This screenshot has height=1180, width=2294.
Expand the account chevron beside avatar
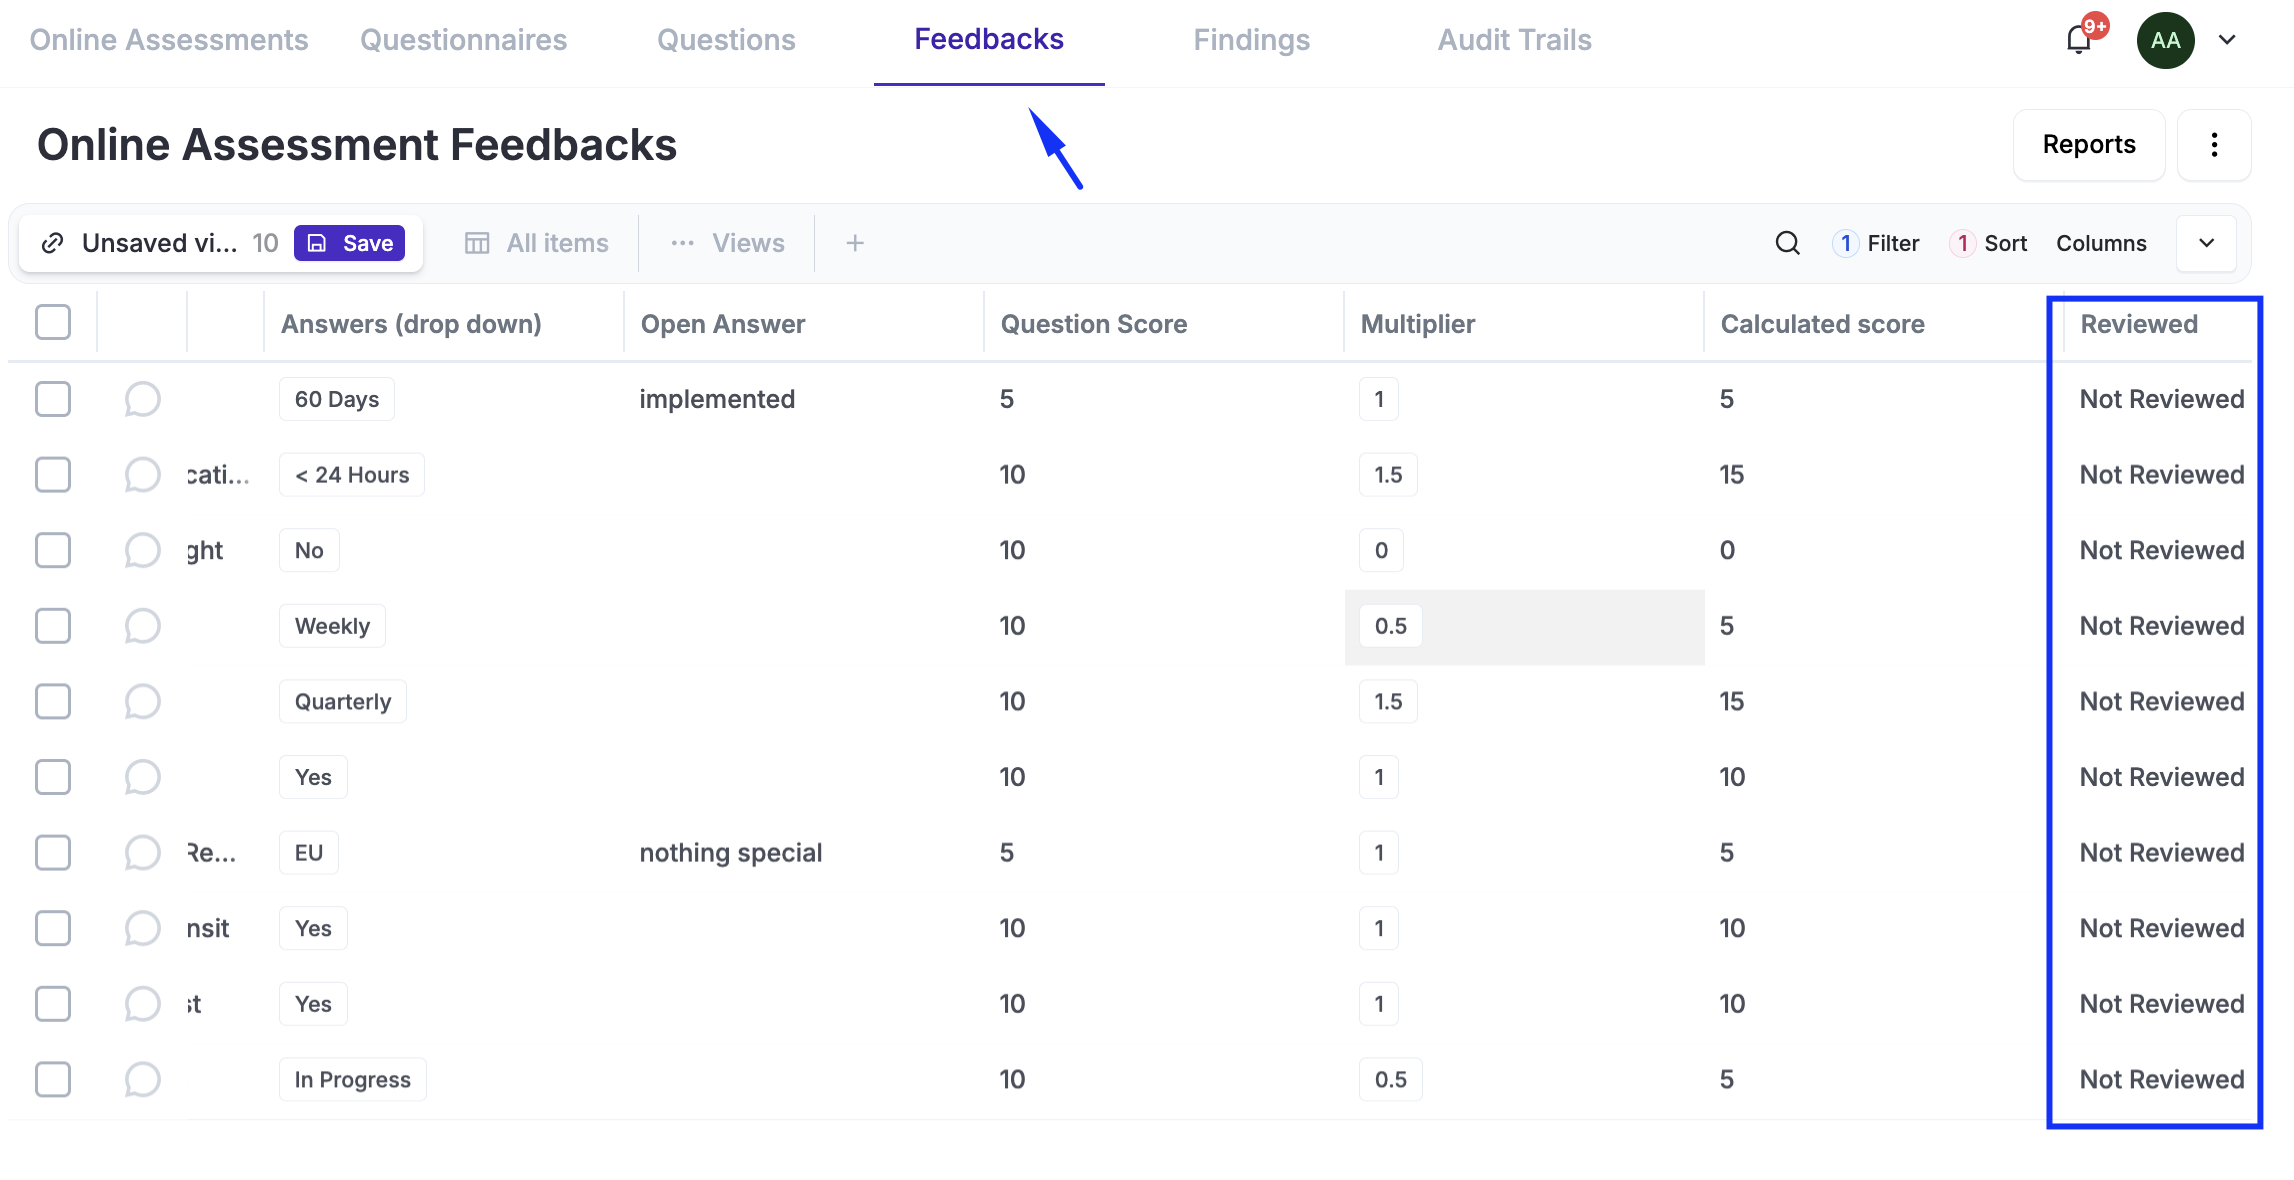[x=2227, y=40]
